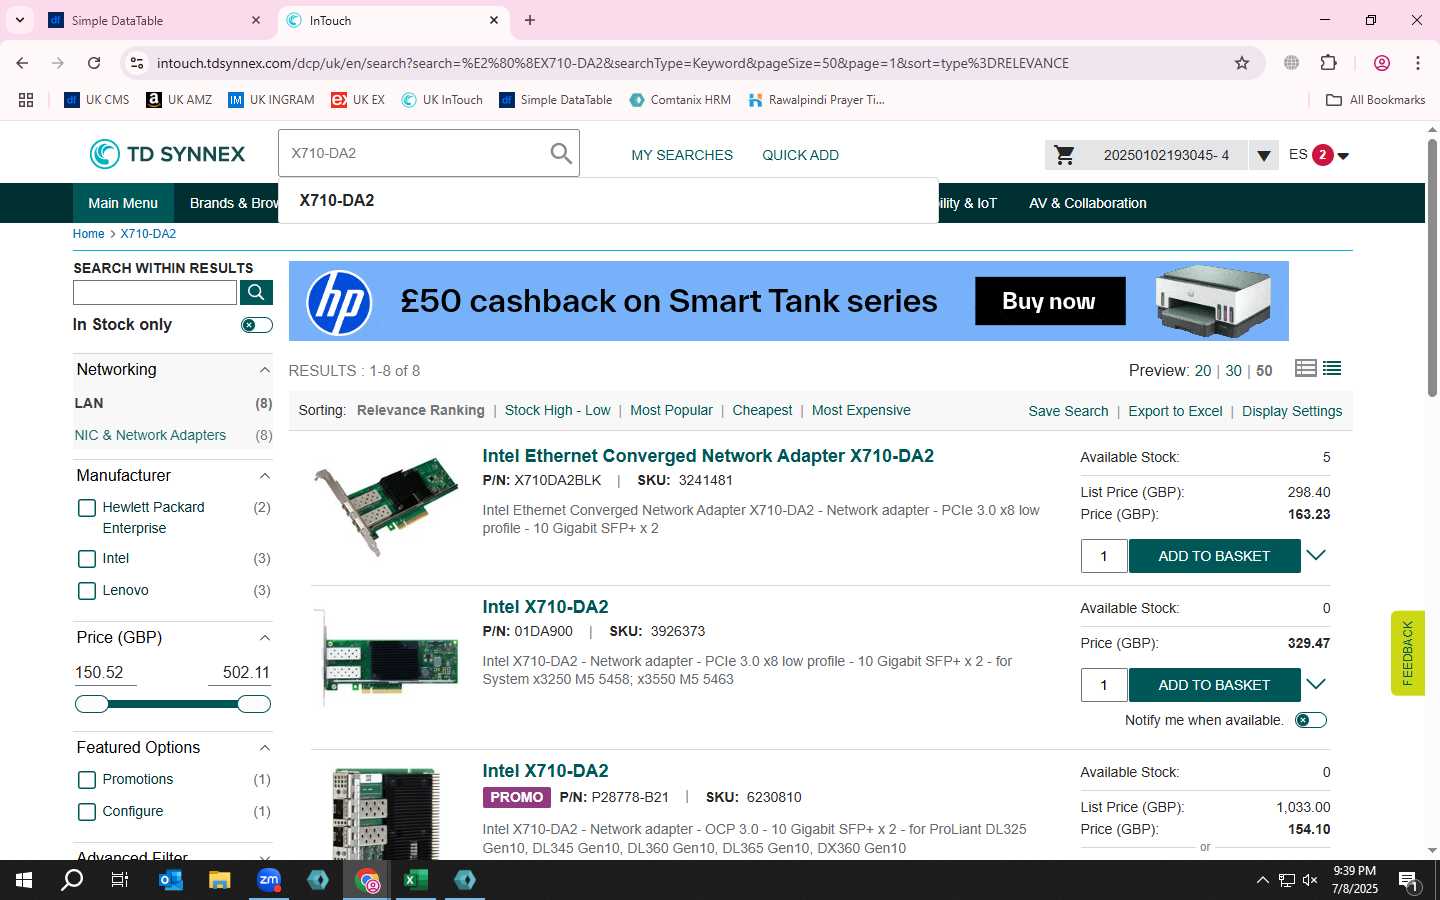This screenshot has height=900, width=1440.
Task: Toggle In Stock only switch
Action: (x=257, y=325)
